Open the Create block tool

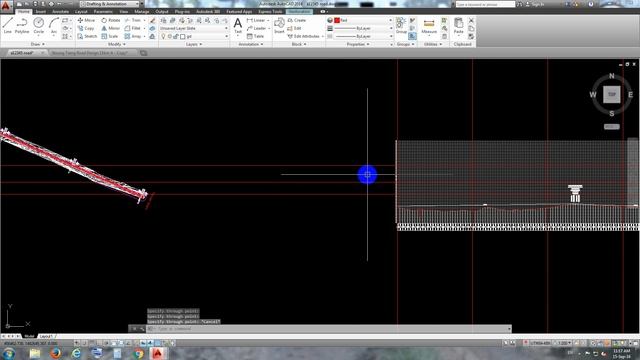297,20
